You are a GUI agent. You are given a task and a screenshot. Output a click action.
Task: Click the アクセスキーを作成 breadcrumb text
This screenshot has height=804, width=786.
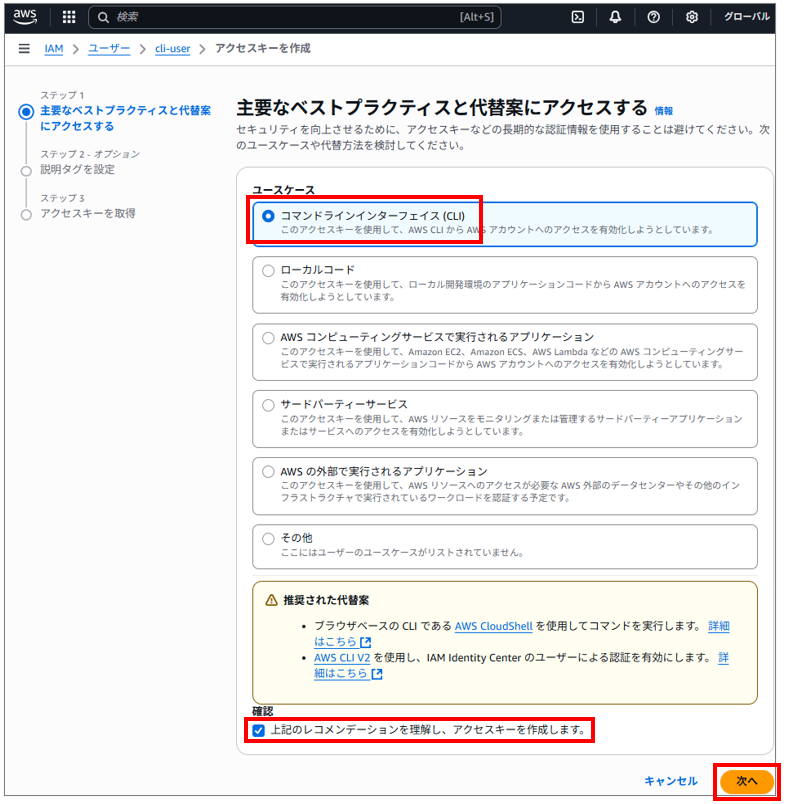point(263,49)
